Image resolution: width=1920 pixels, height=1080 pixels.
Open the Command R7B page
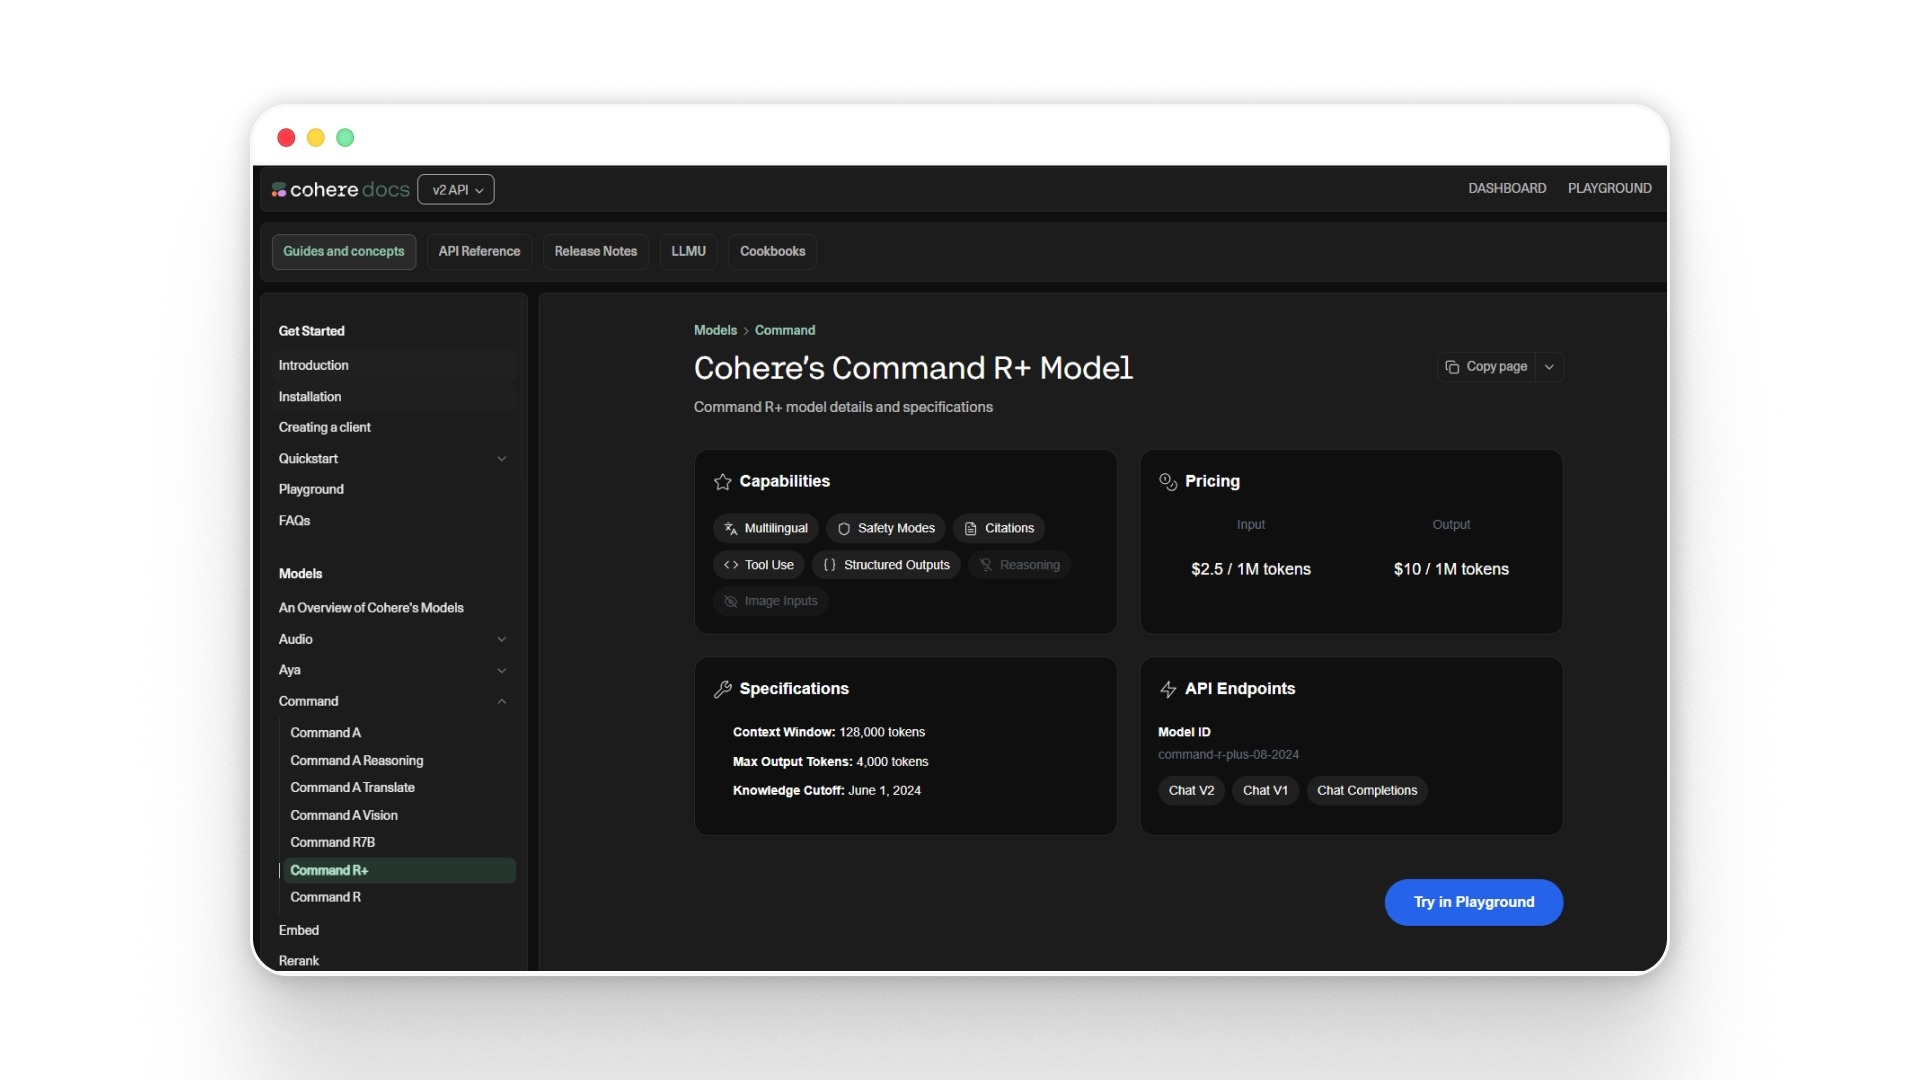click(x=399, y=842)
